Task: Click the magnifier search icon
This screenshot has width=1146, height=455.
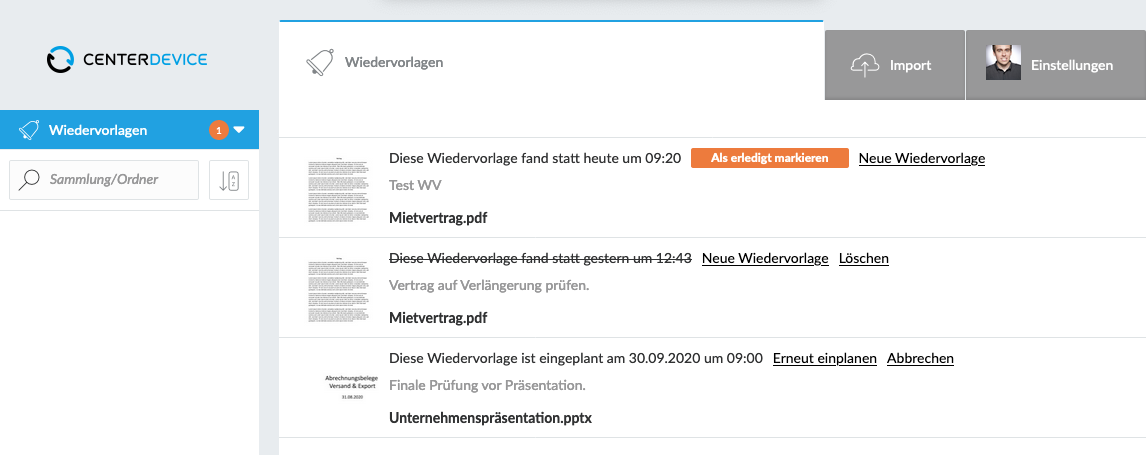Action: (29, 180)
